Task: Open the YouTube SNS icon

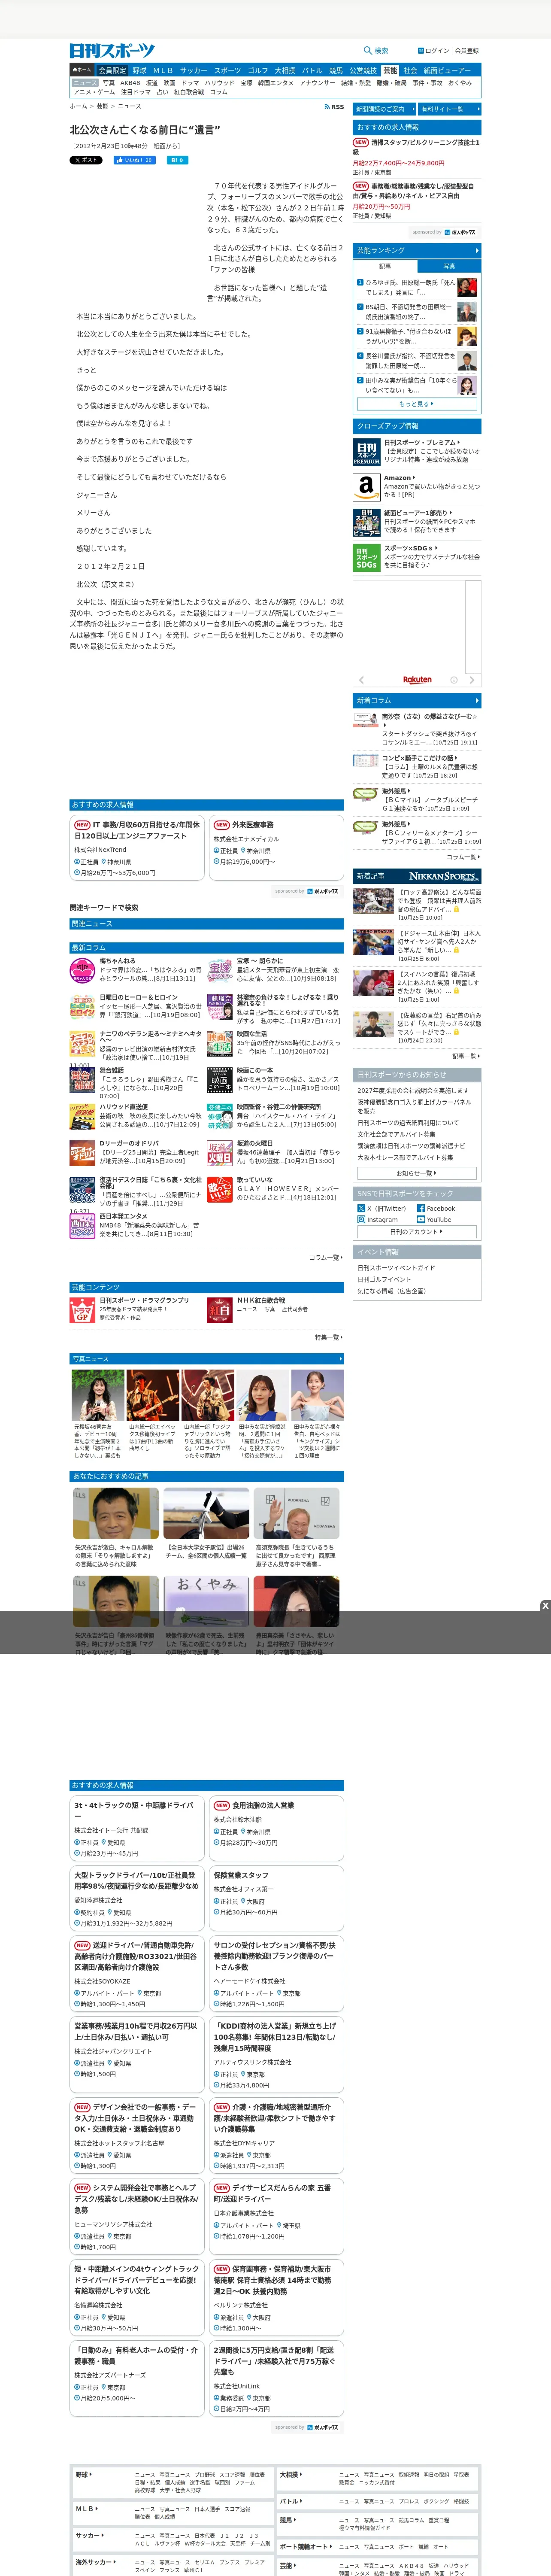Action: 421,1220
